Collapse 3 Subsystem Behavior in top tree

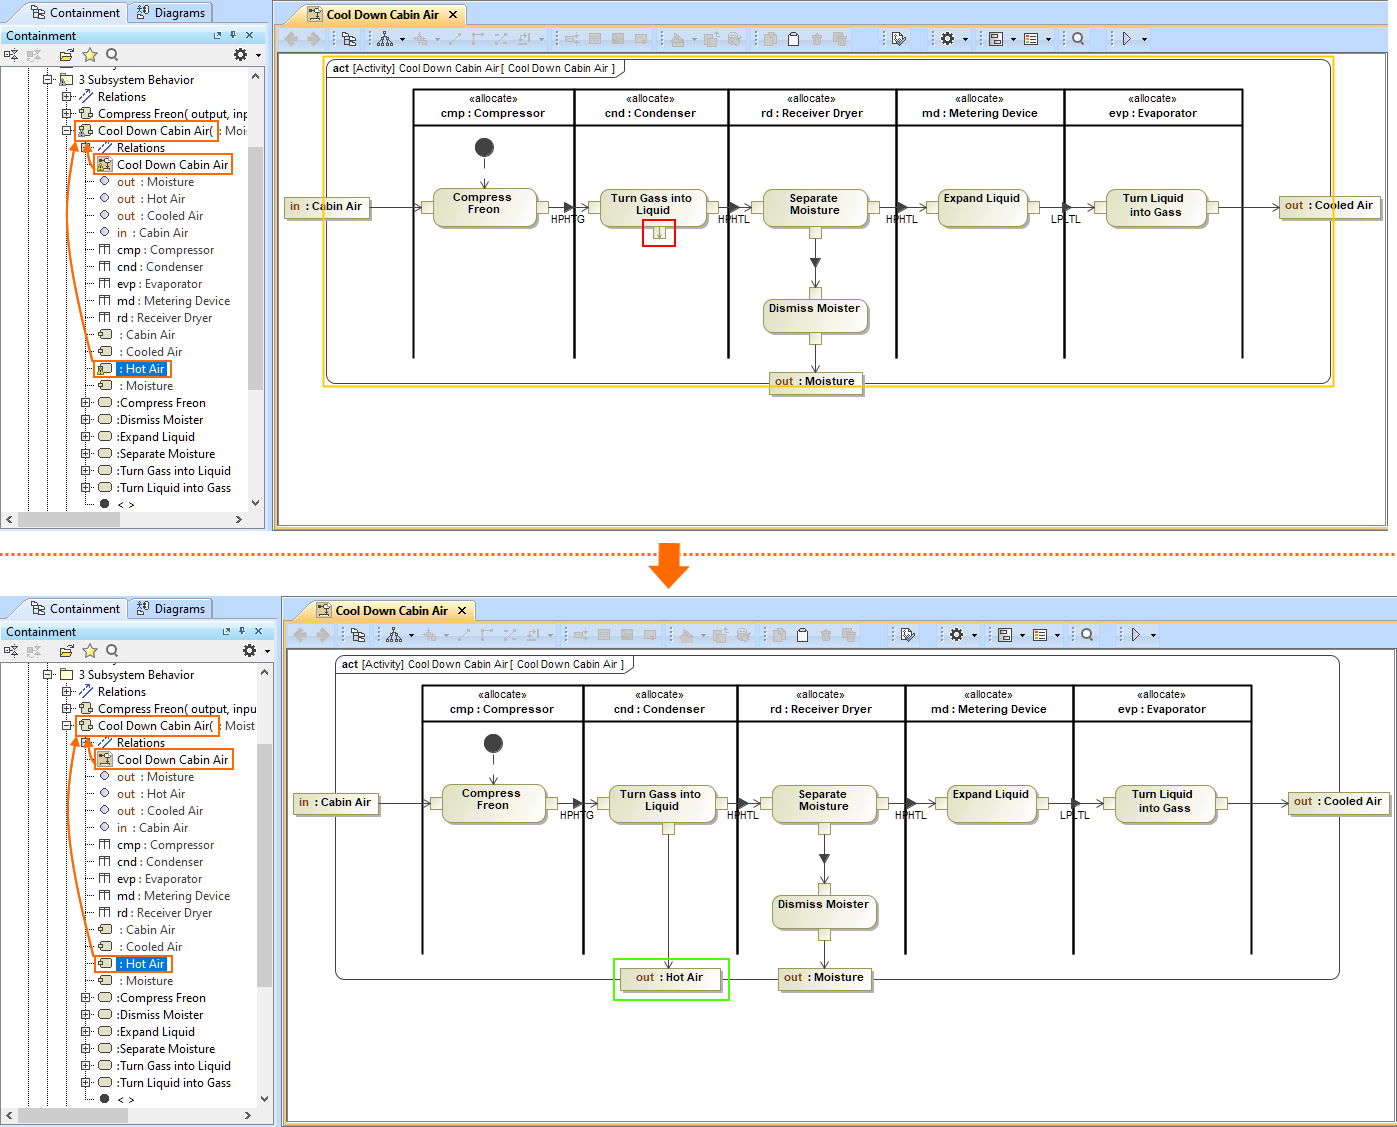click(x=48, y=80)
